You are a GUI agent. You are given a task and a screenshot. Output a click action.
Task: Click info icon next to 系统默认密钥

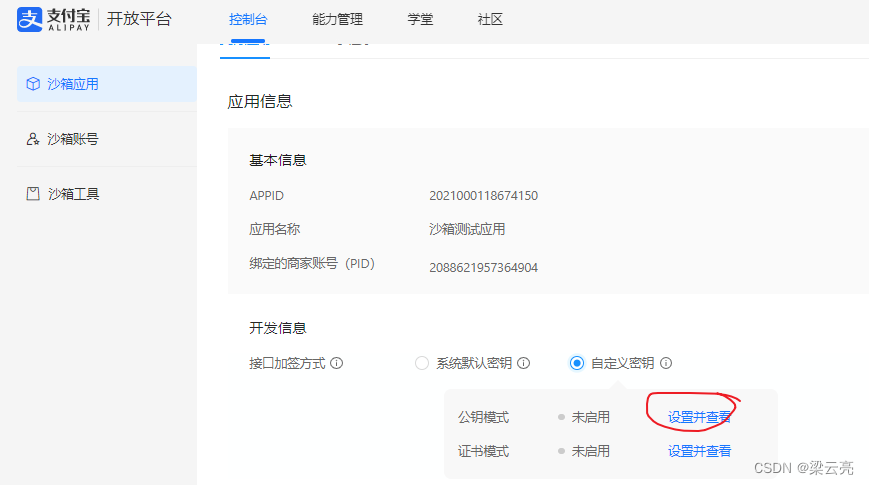[x=523, y=363]
